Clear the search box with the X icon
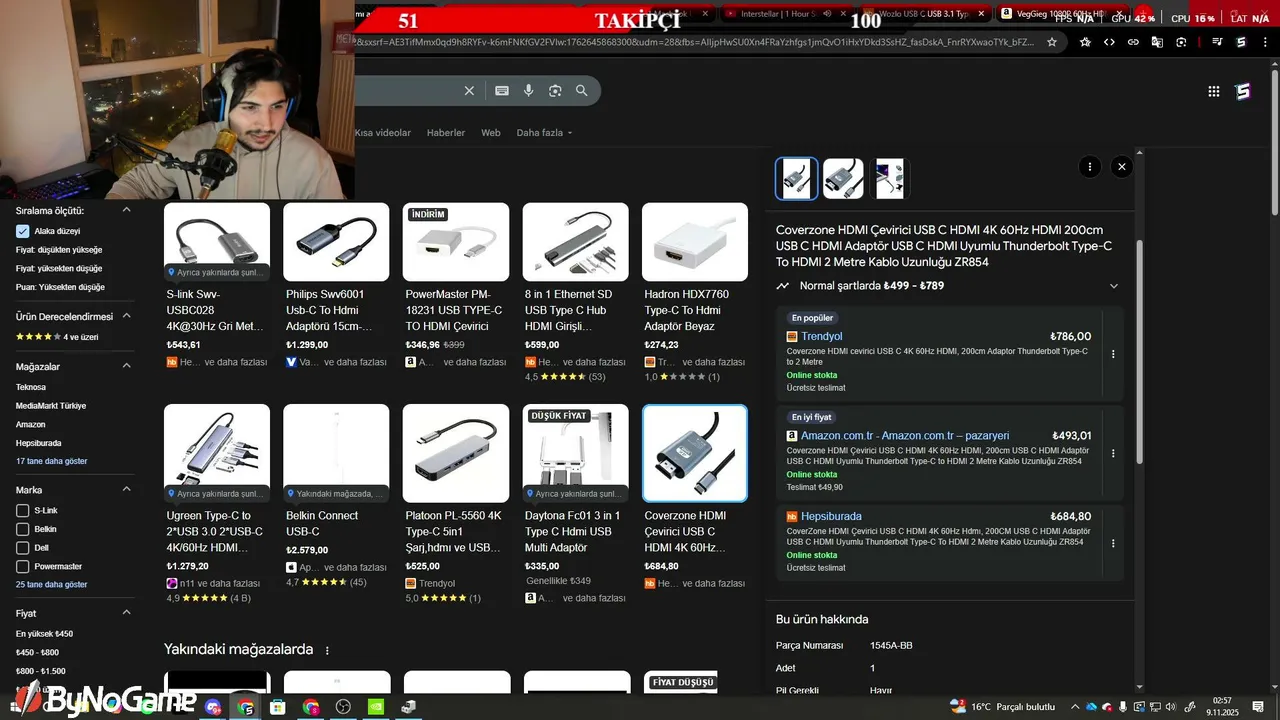 469,91
